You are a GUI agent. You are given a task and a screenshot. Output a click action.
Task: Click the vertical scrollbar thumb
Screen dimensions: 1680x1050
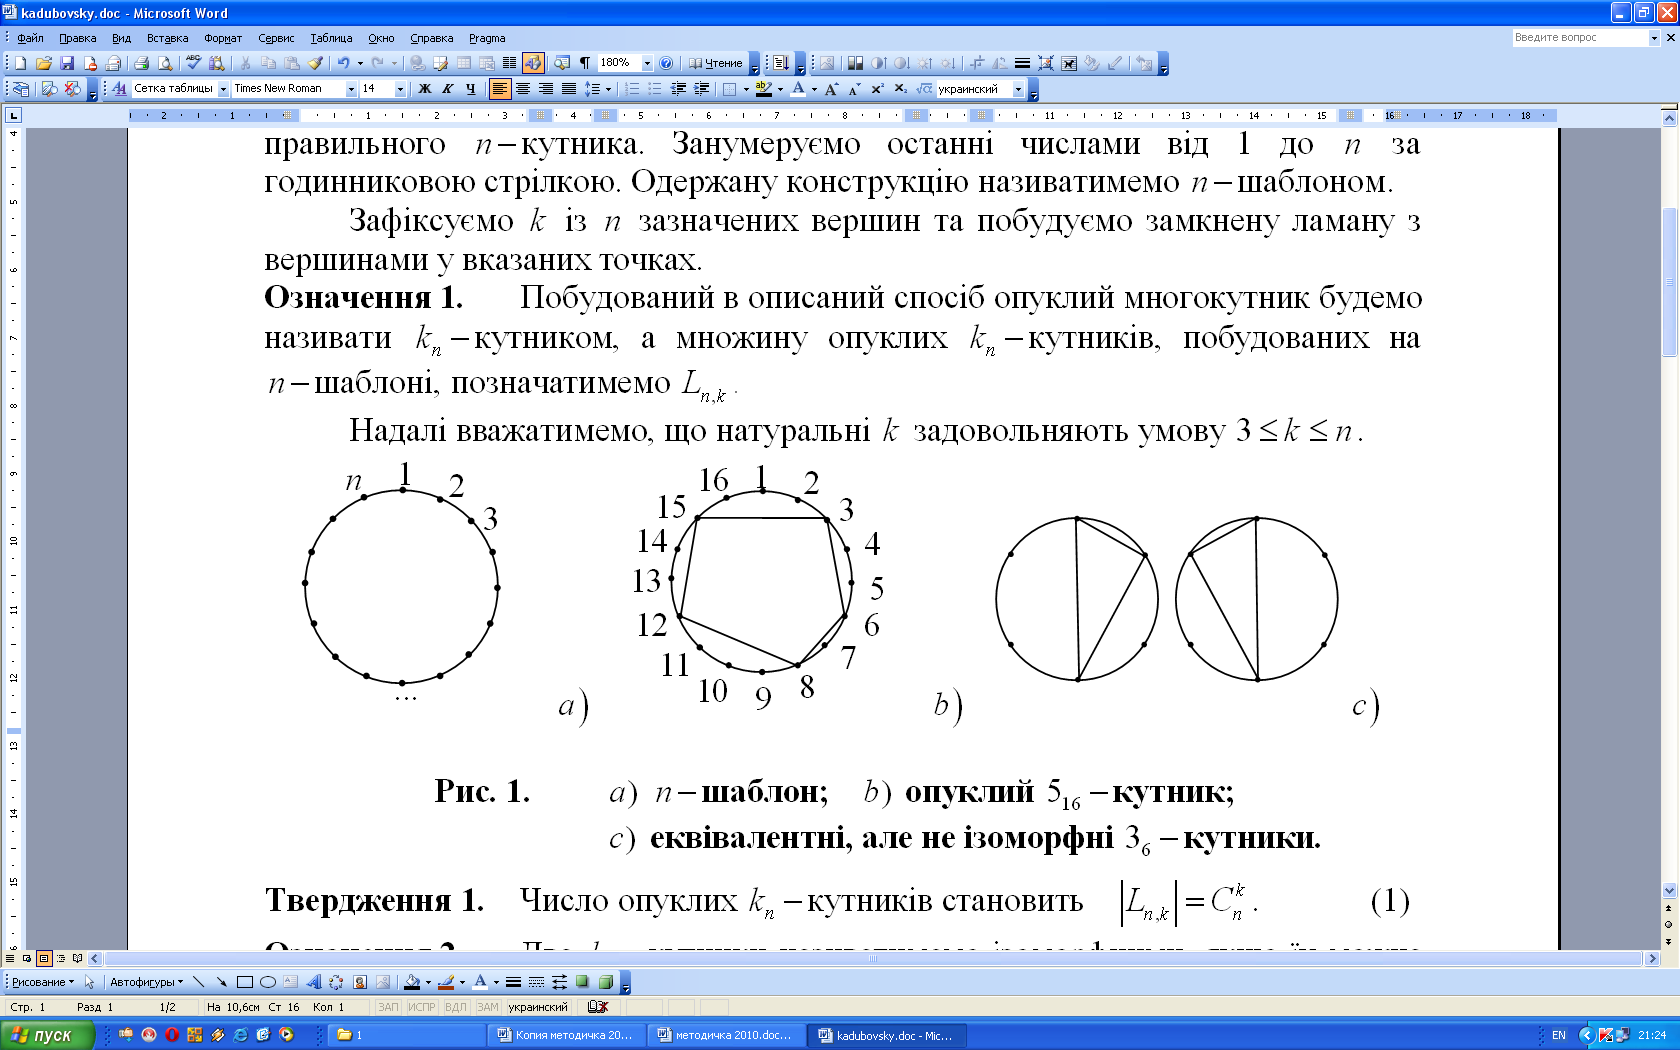[1669, 281]
